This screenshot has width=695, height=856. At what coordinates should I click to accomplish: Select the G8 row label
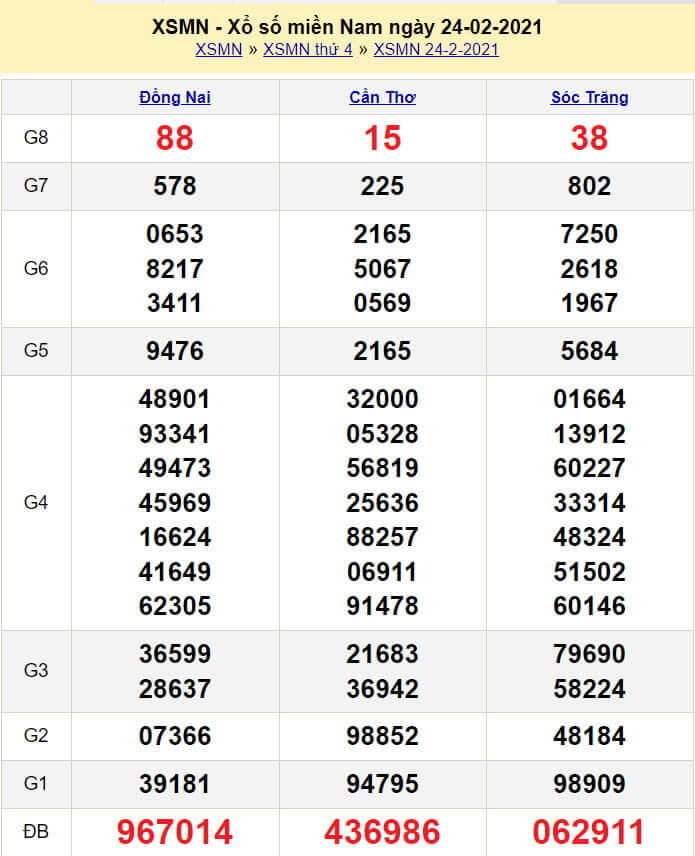[36, 138]
